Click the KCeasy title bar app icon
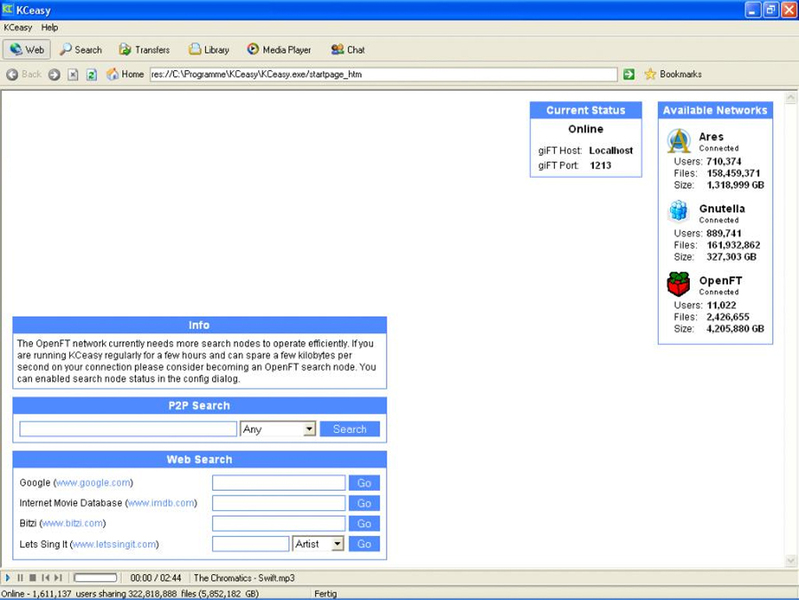 pos(8,9)
